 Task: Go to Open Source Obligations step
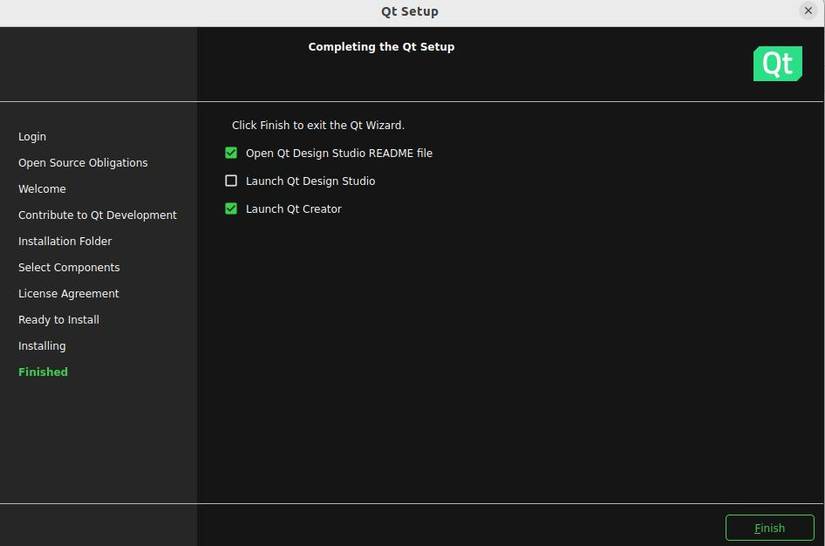(x=83, y=163)
